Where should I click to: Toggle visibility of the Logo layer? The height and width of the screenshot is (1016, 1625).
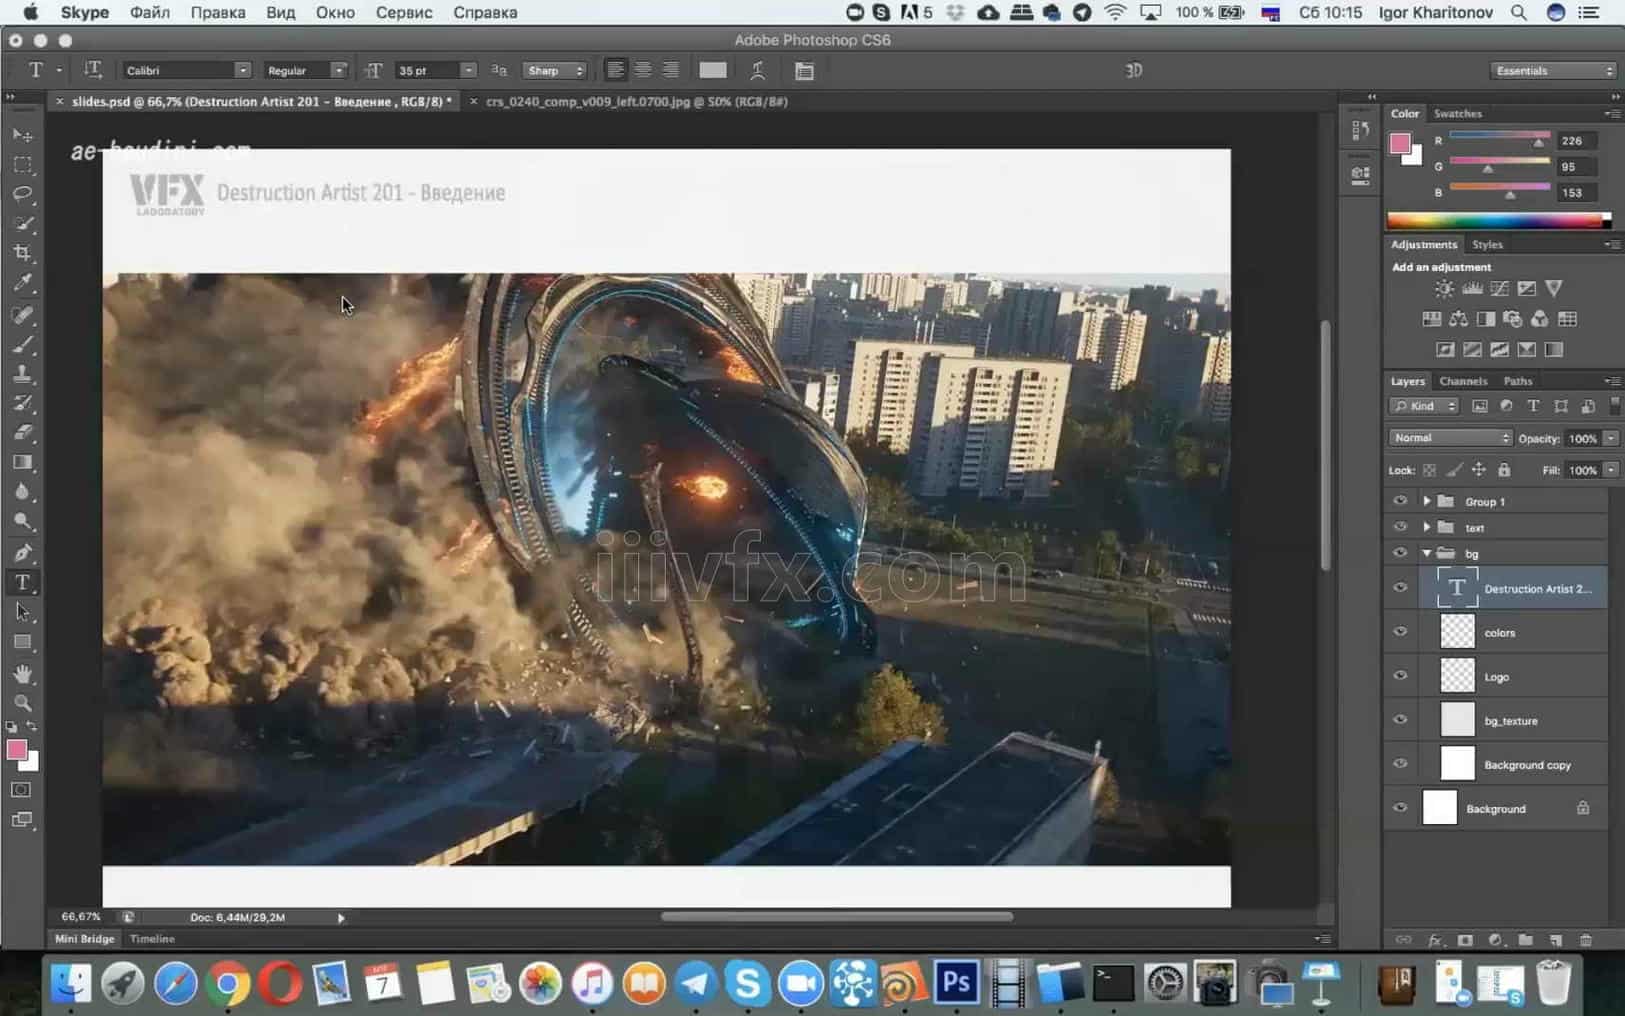pos(1400,676)
